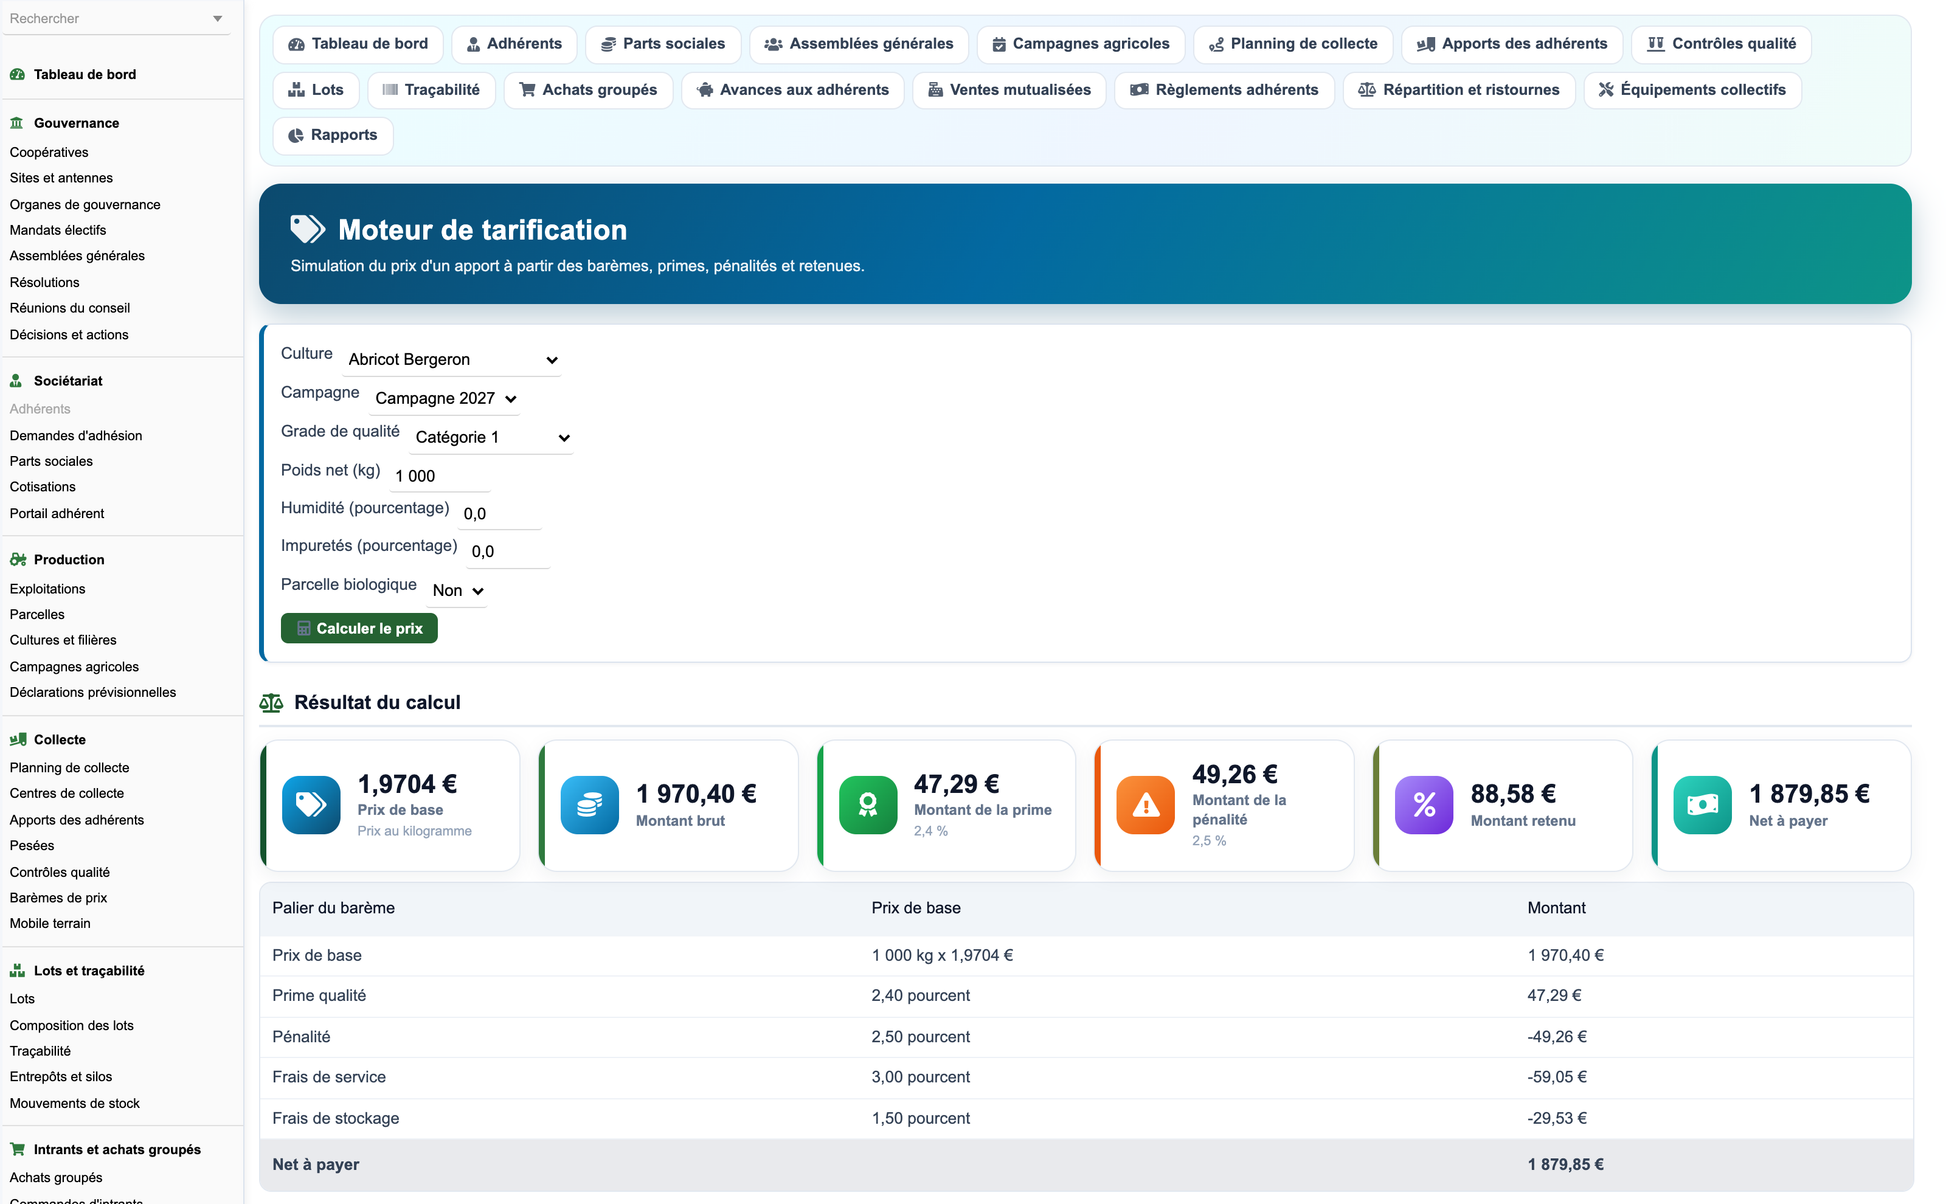Expand the Rechercher search dropdown arrow
Viewport: 1946px width, 1204px height.
tap(218, 19)
